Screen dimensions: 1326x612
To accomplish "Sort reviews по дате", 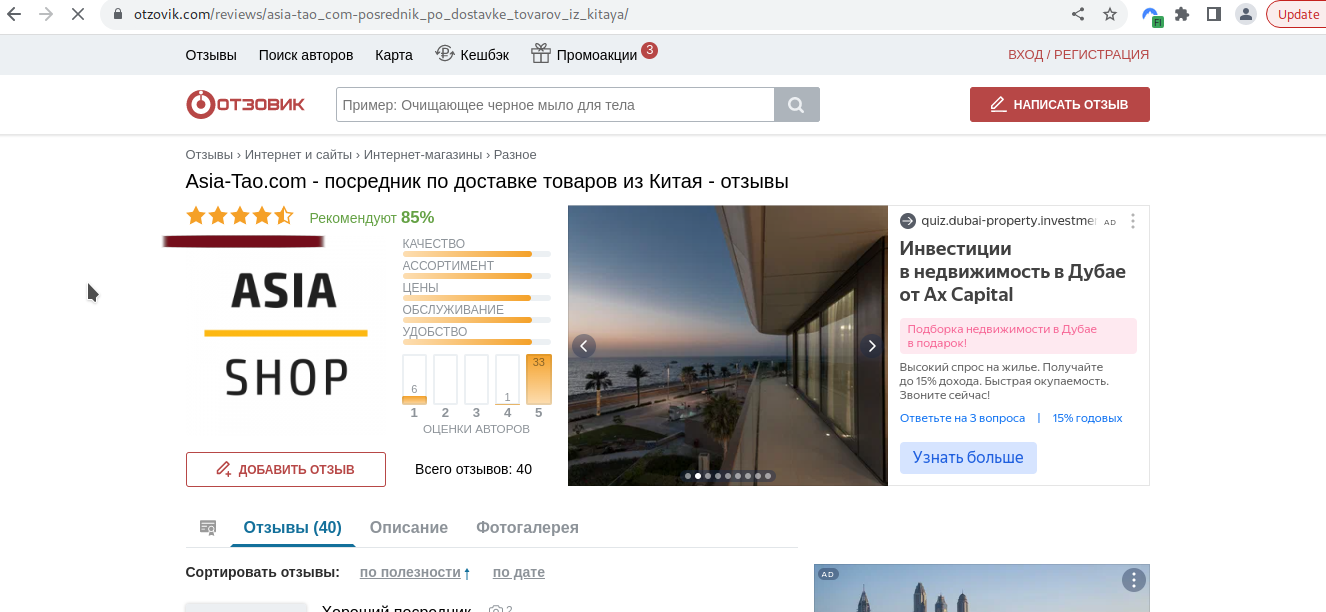I will pos(518,573).
